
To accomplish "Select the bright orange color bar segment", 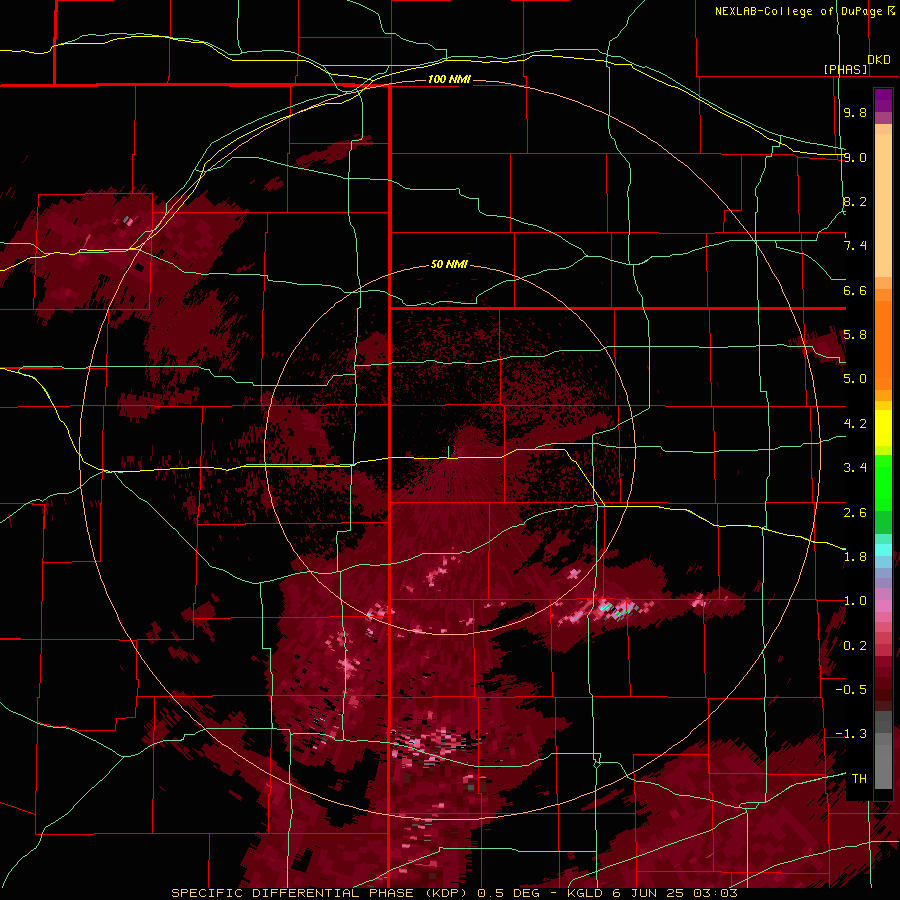I will click(883, 346).
